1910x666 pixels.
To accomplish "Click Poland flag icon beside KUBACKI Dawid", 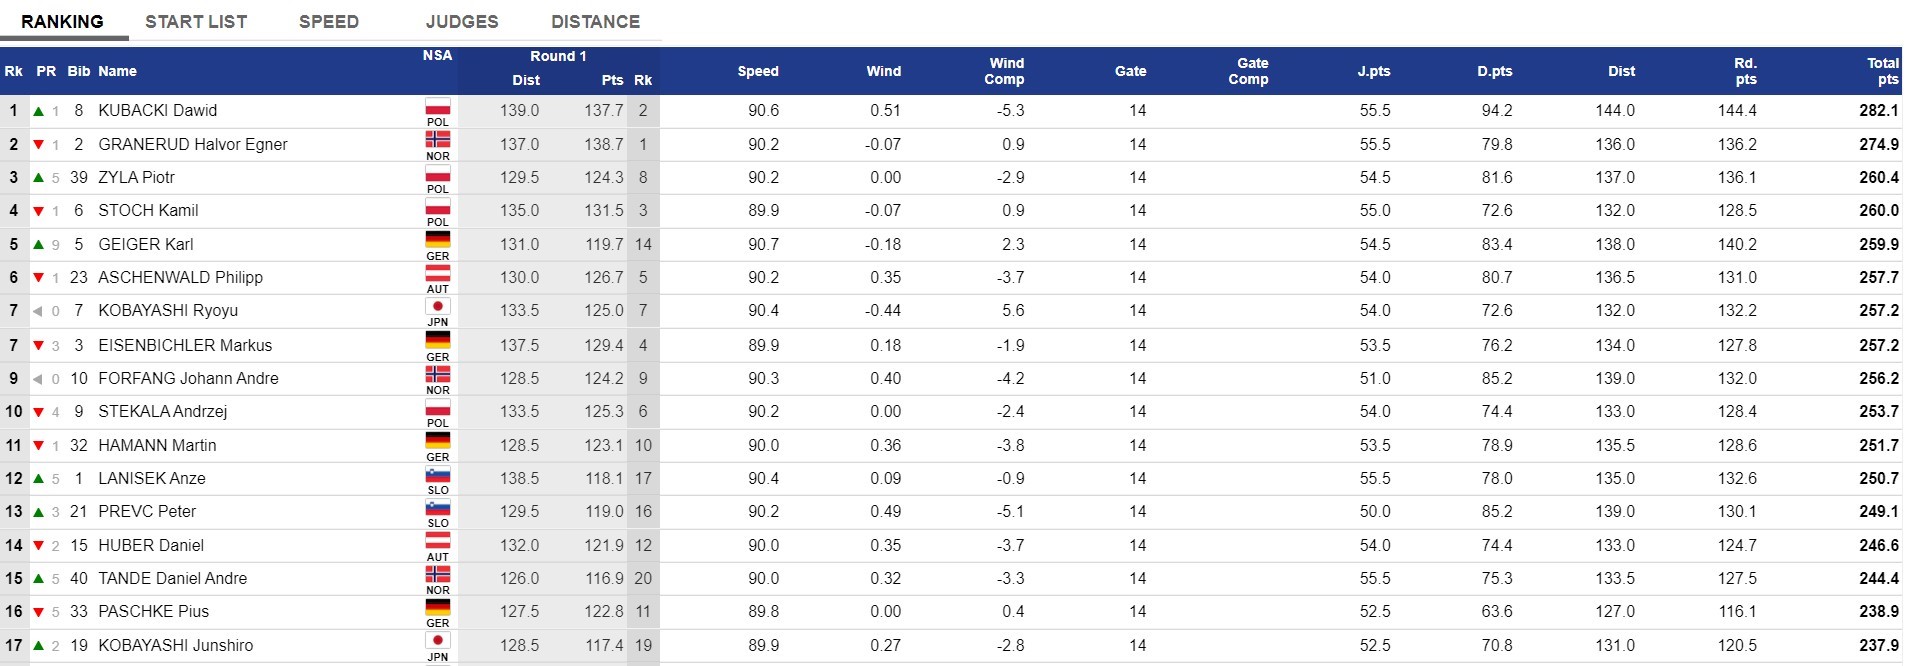I will 438,107.
